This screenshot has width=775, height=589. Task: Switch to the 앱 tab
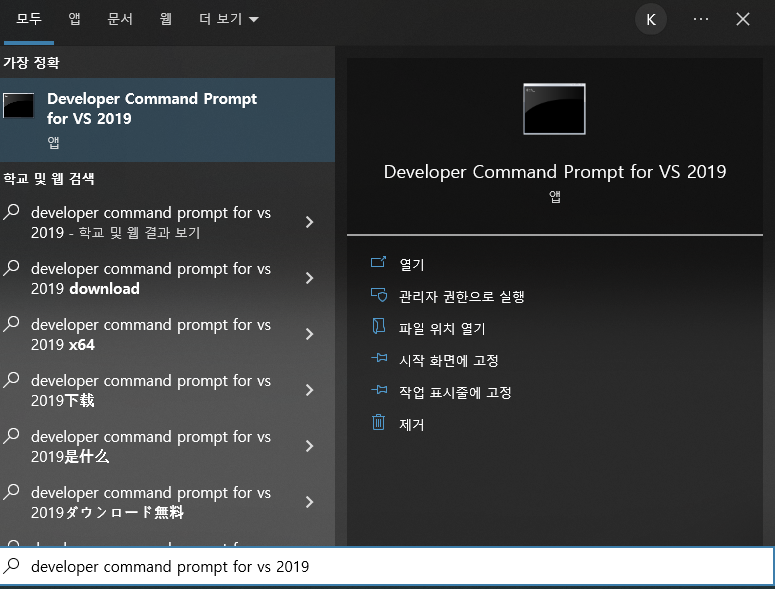(x=75, y=19)
